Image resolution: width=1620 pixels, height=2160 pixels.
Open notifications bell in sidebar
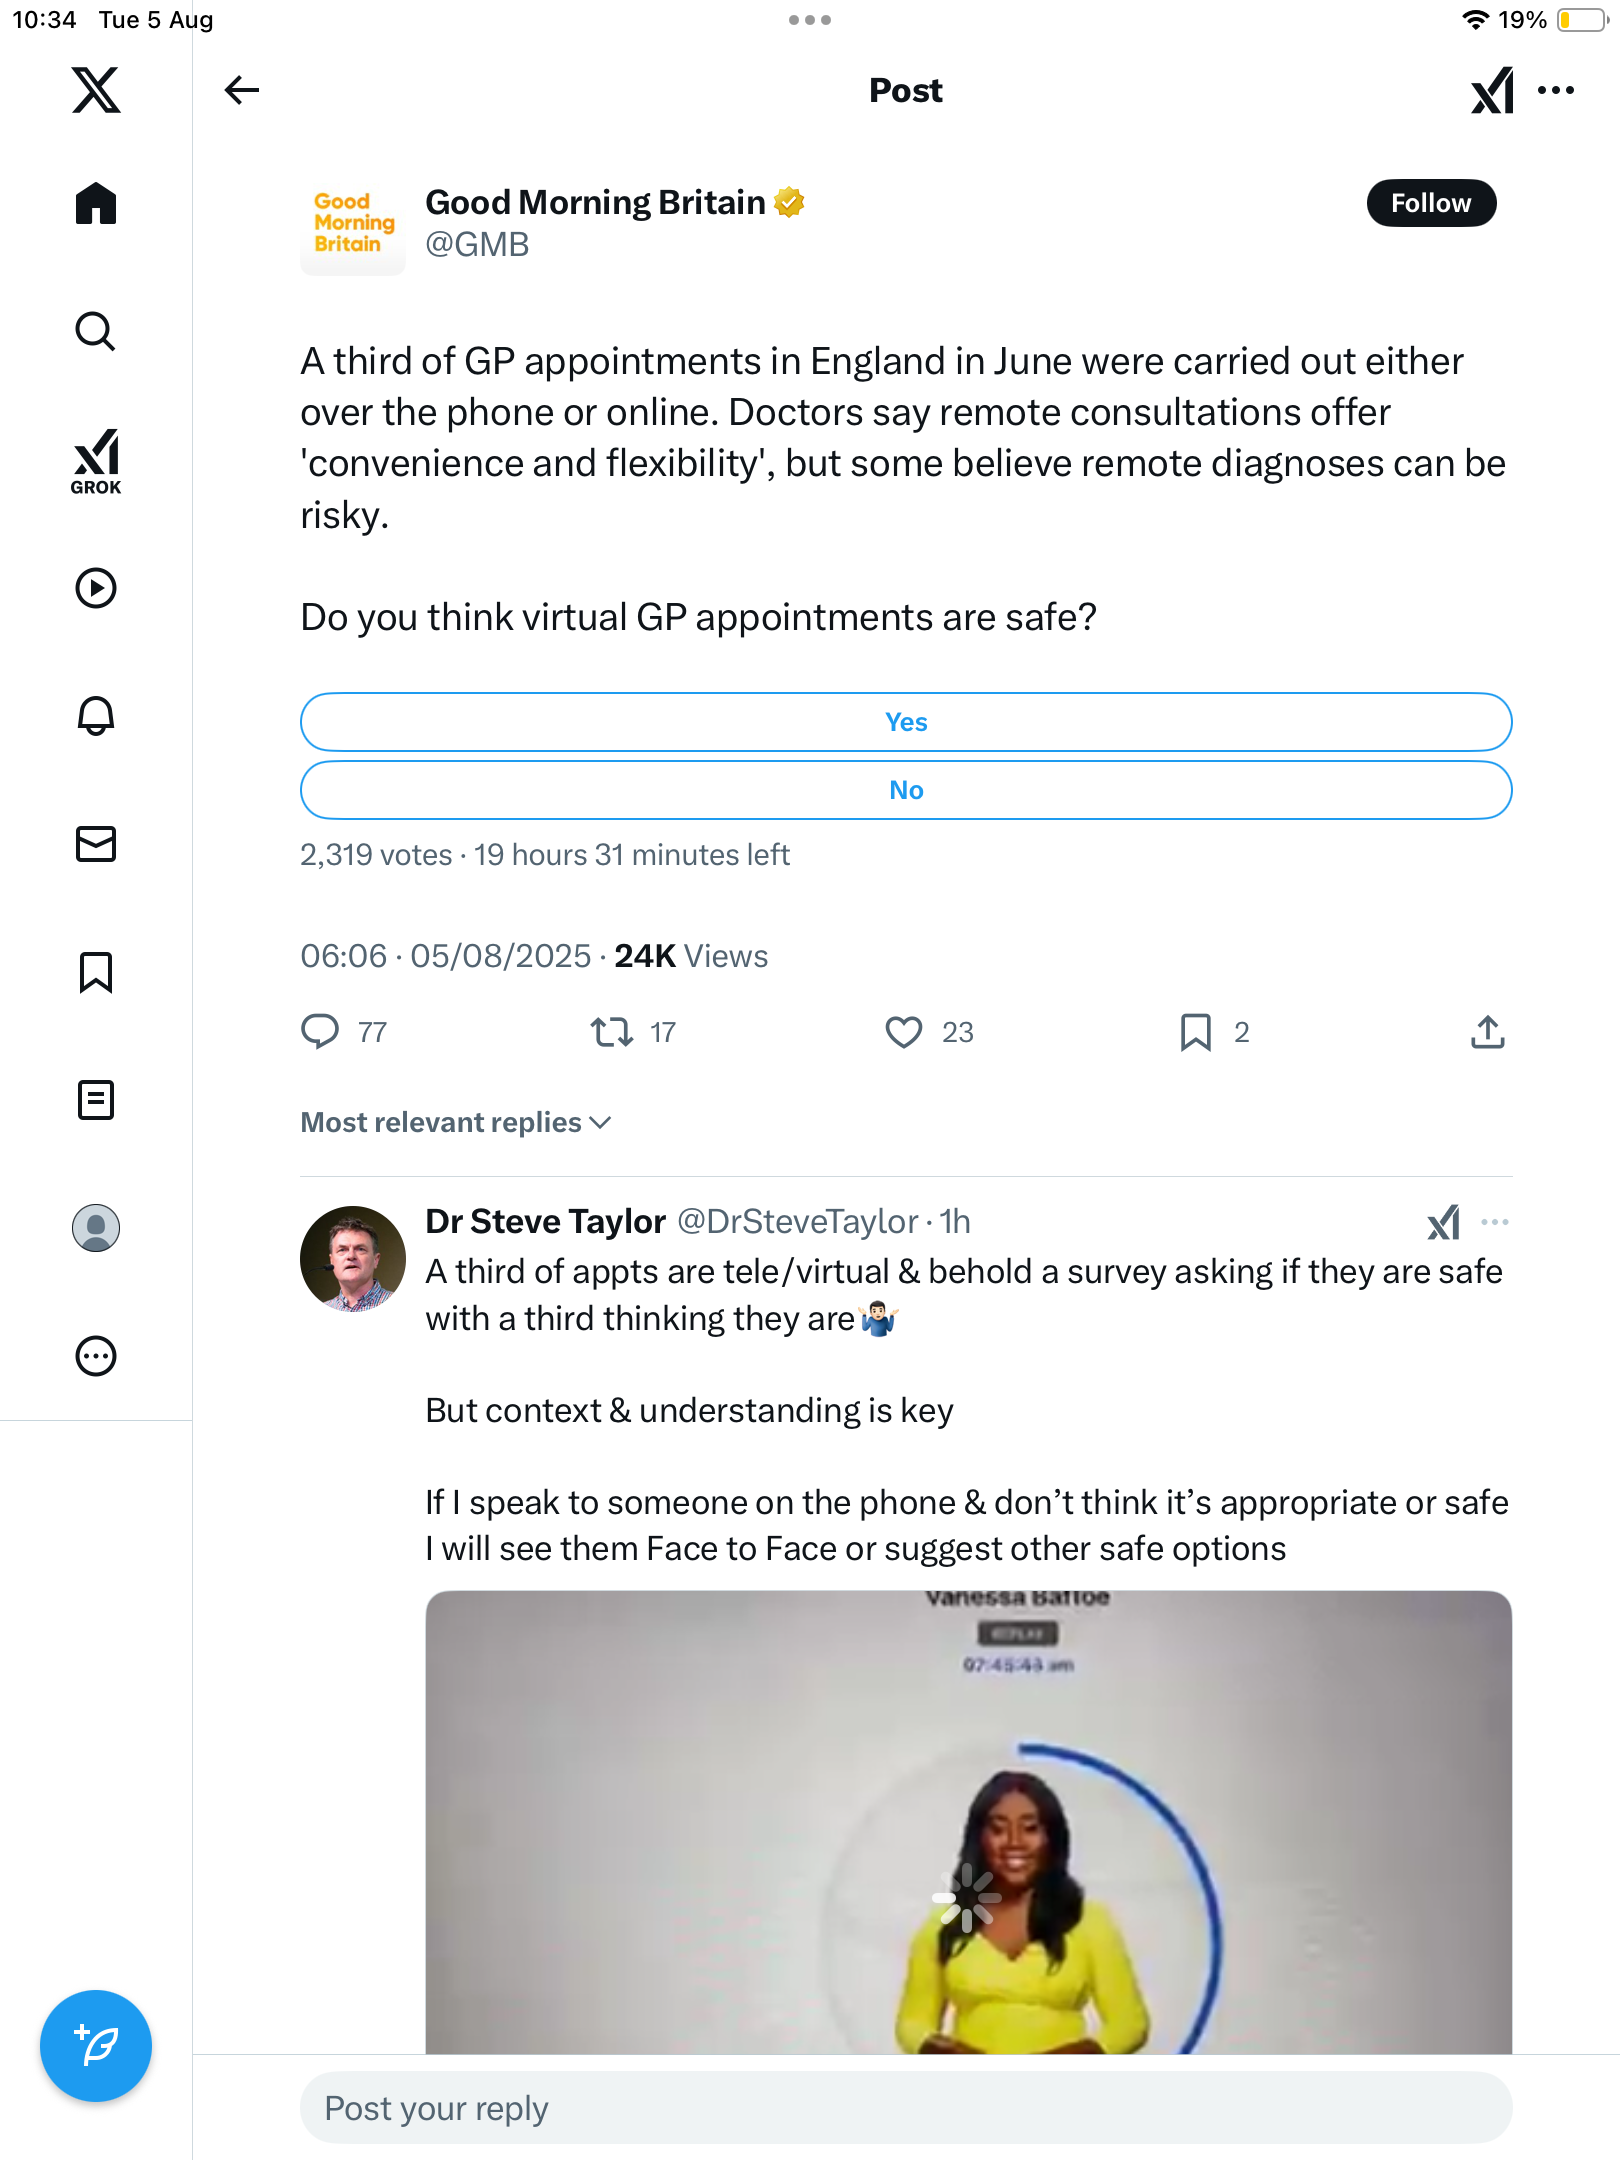[96, 716]
